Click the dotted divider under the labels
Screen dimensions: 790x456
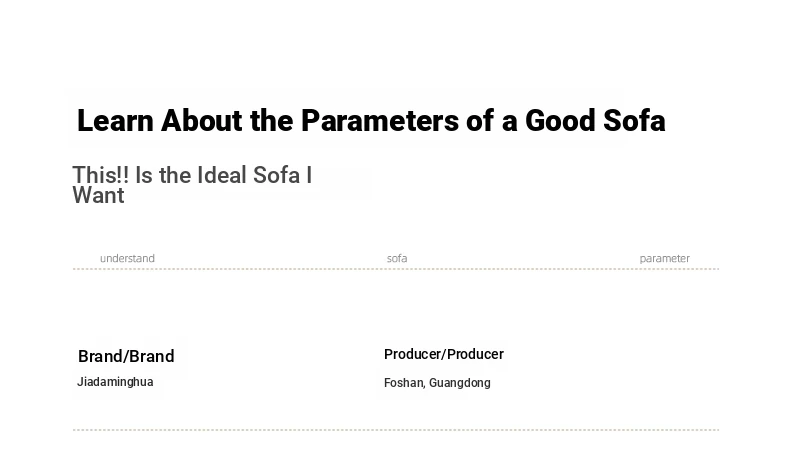pos(396,269)
